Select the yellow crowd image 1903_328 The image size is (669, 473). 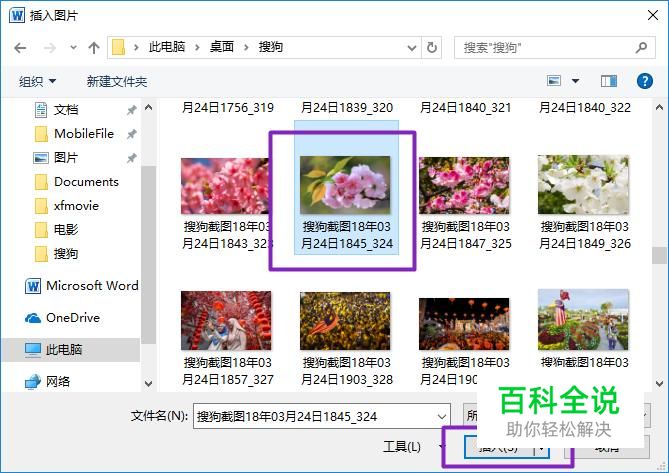coord(345,321)
